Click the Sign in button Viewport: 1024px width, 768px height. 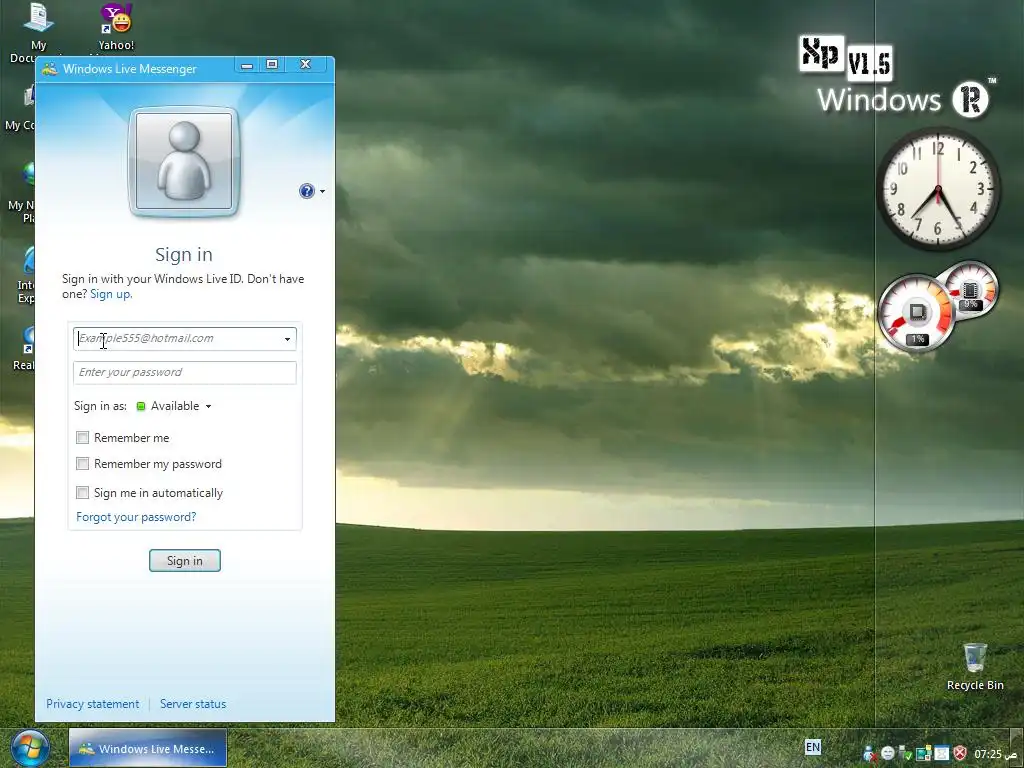[x=185, y=561]
